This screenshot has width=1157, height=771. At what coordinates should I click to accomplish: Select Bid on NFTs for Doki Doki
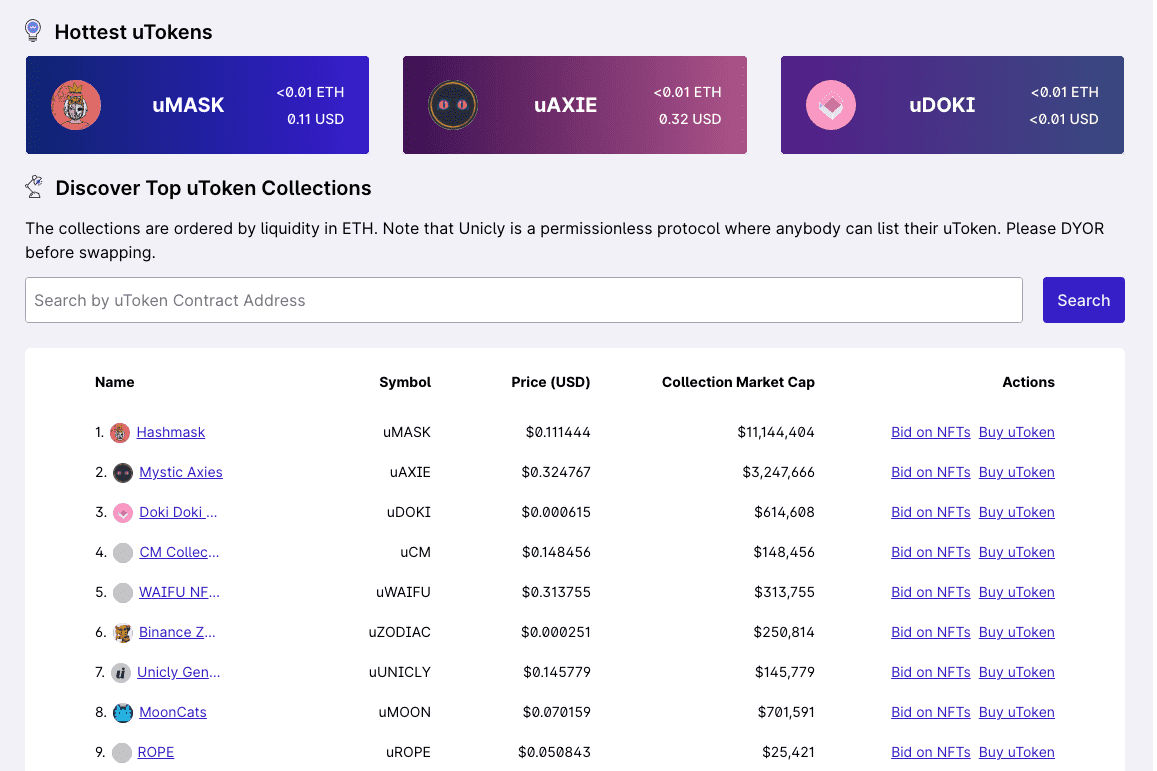pyautogui.click(x=930, y=512)
